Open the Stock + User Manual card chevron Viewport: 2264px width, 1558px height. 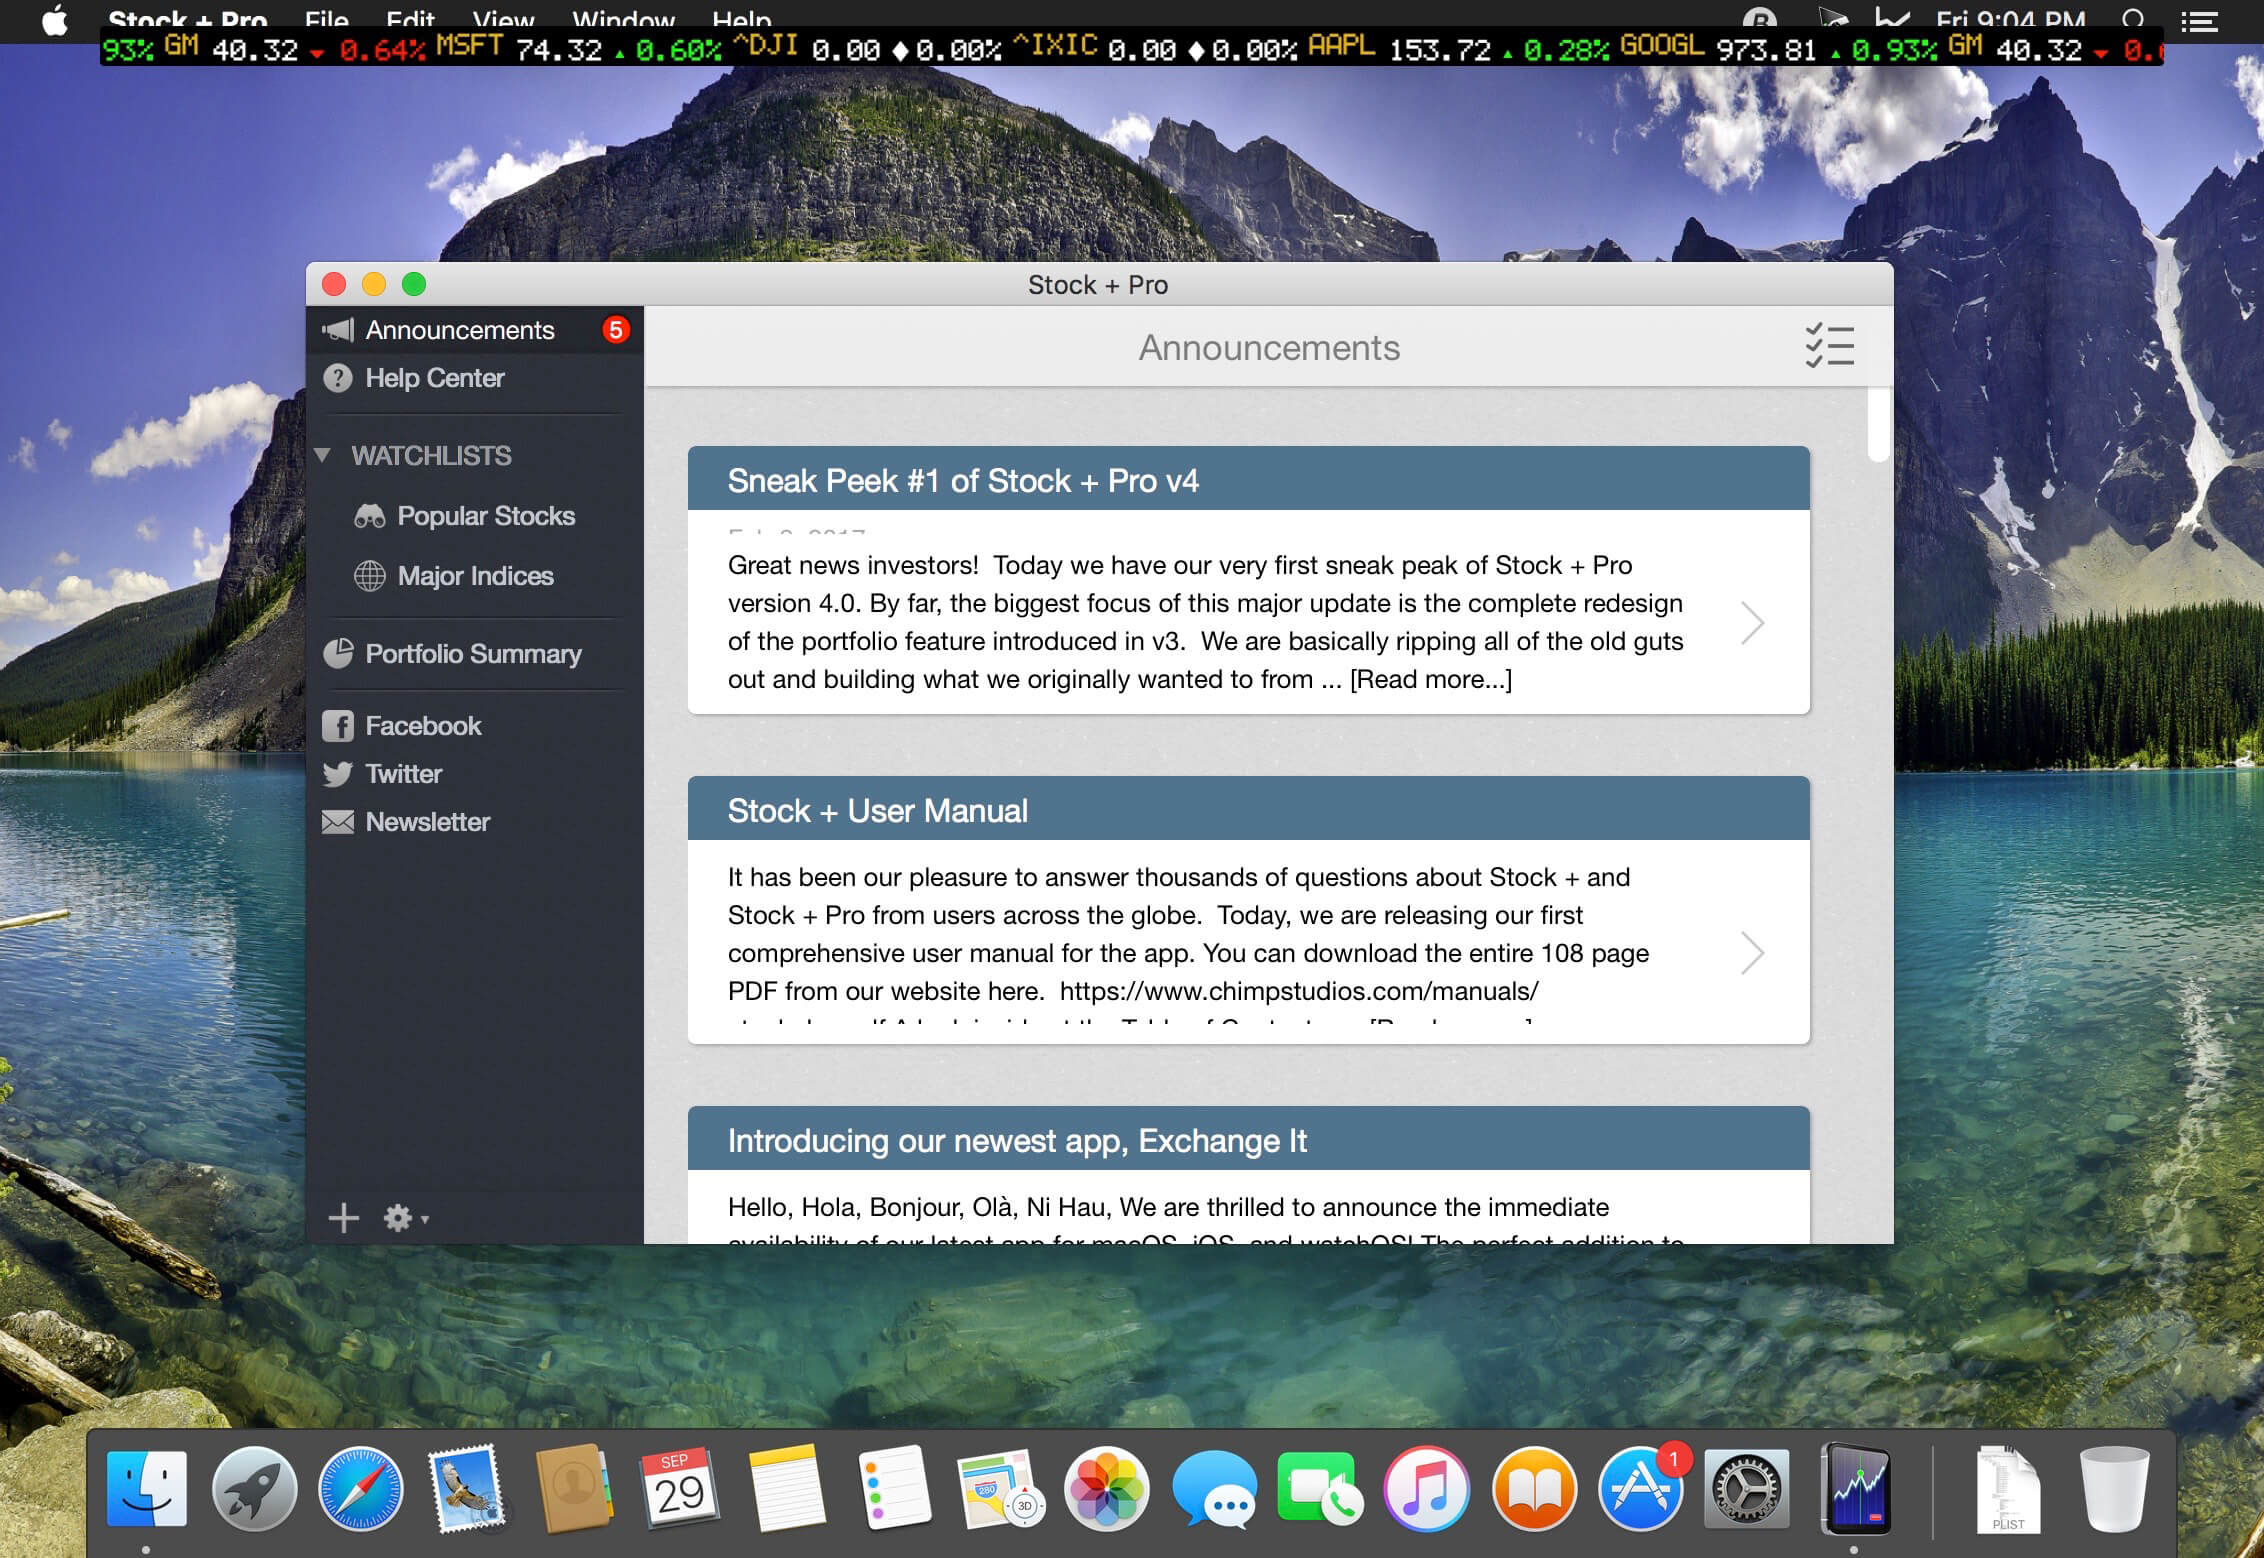click(x=1752, y=953)
